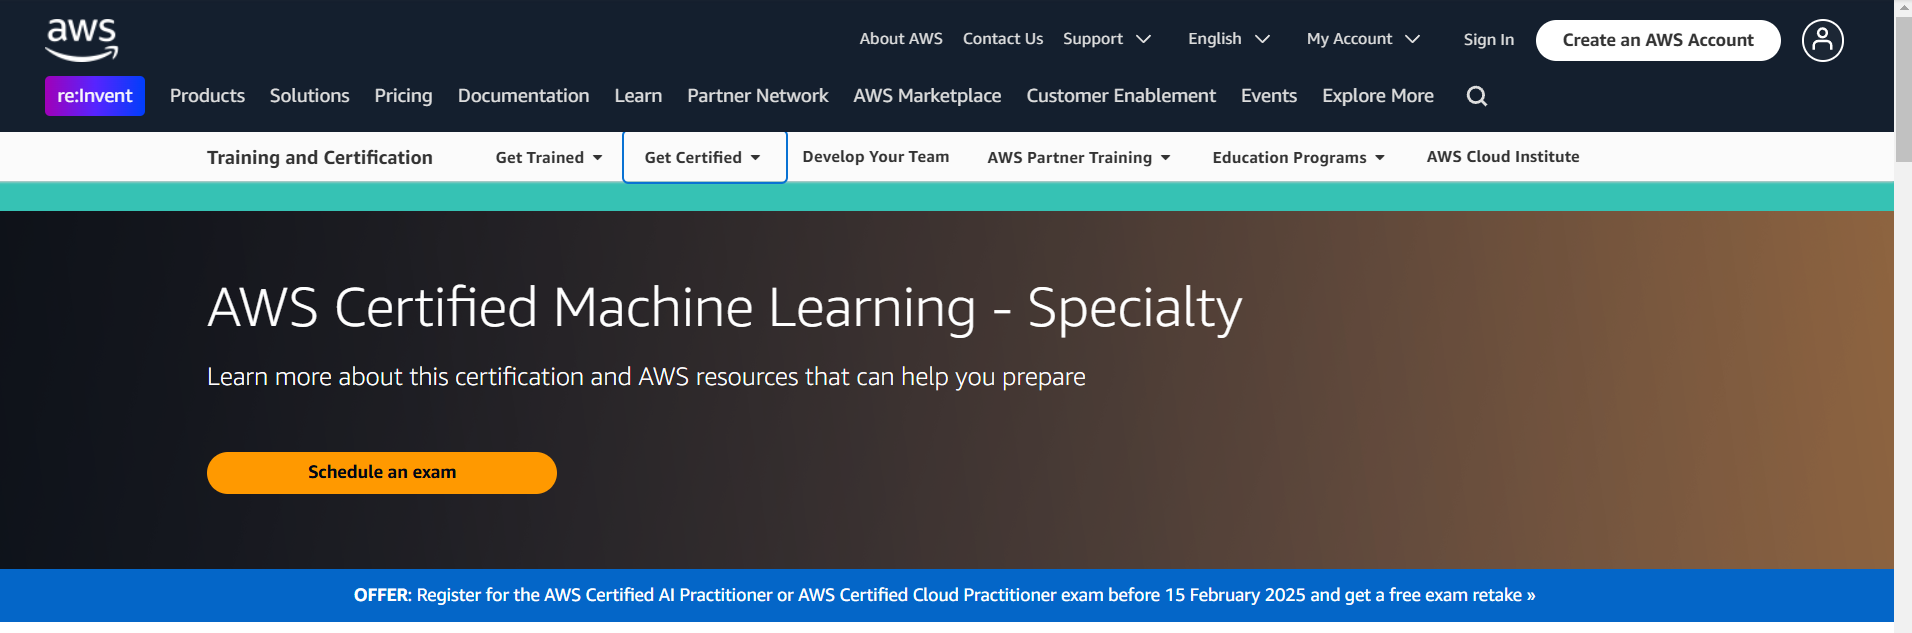Open the Learn menu
This screenshot has height=633, width=1912.
pos(638,96)
